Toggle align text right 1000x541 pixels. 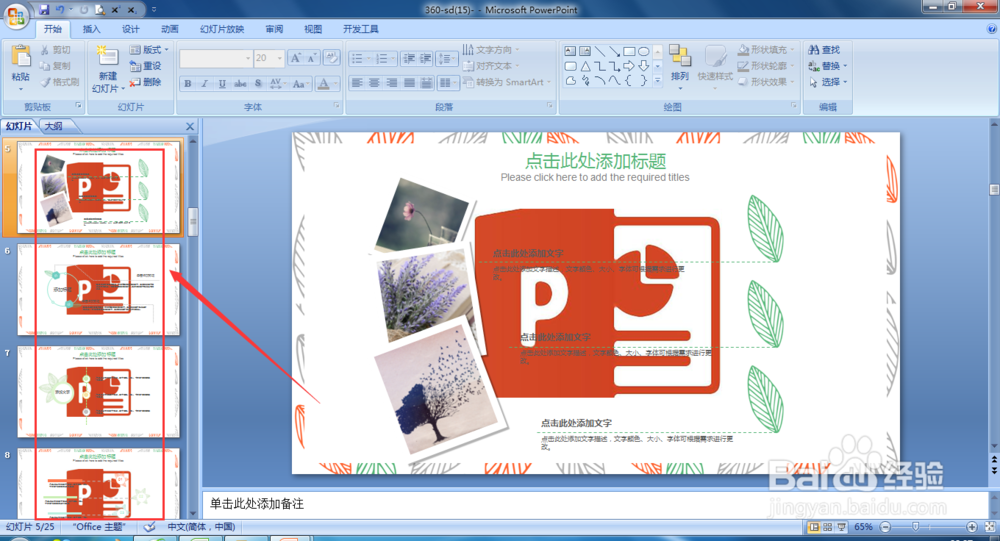pyautogui.click(x=392, y=83)
